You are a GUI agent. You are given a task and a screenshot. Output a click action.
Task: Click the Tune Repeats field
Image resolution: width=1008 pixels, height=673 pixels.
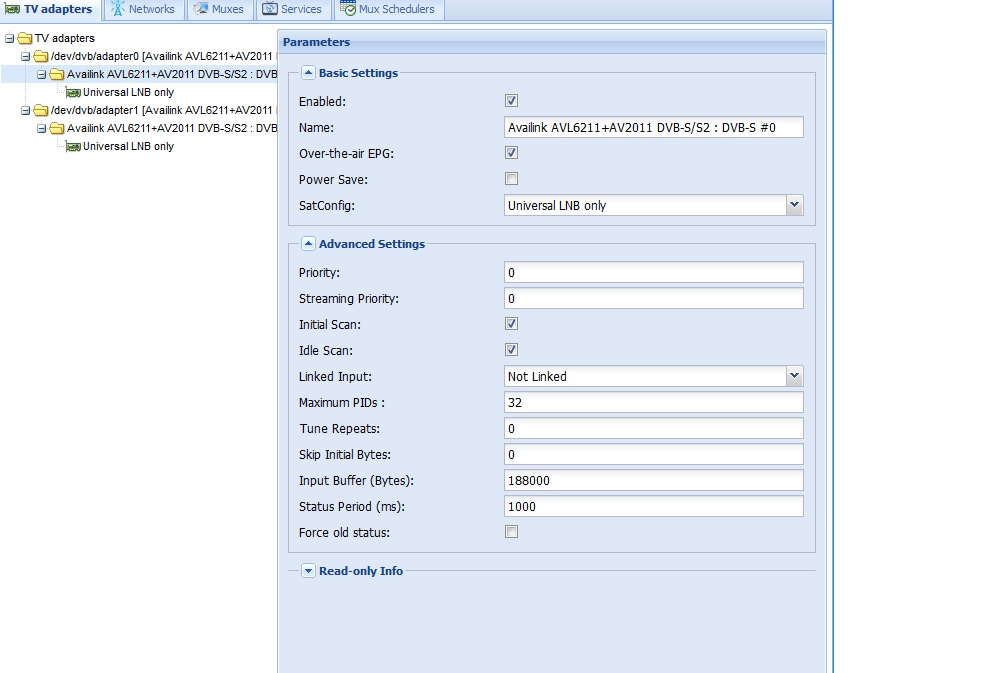coord(654,428)
